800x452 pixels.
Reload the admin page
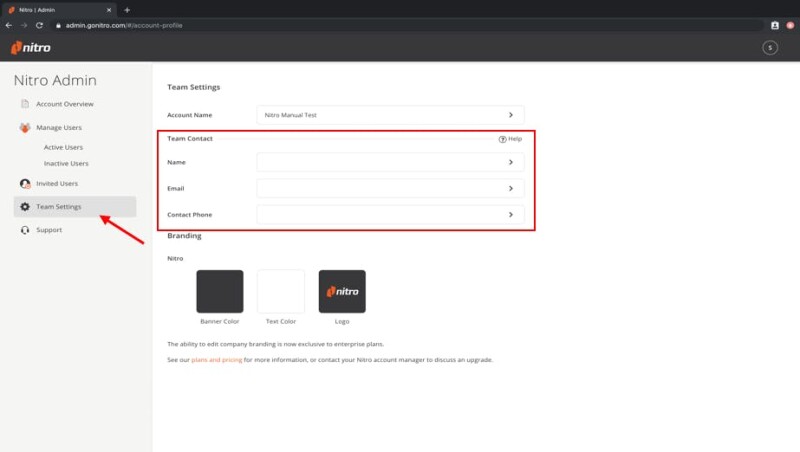click(39, 25)
